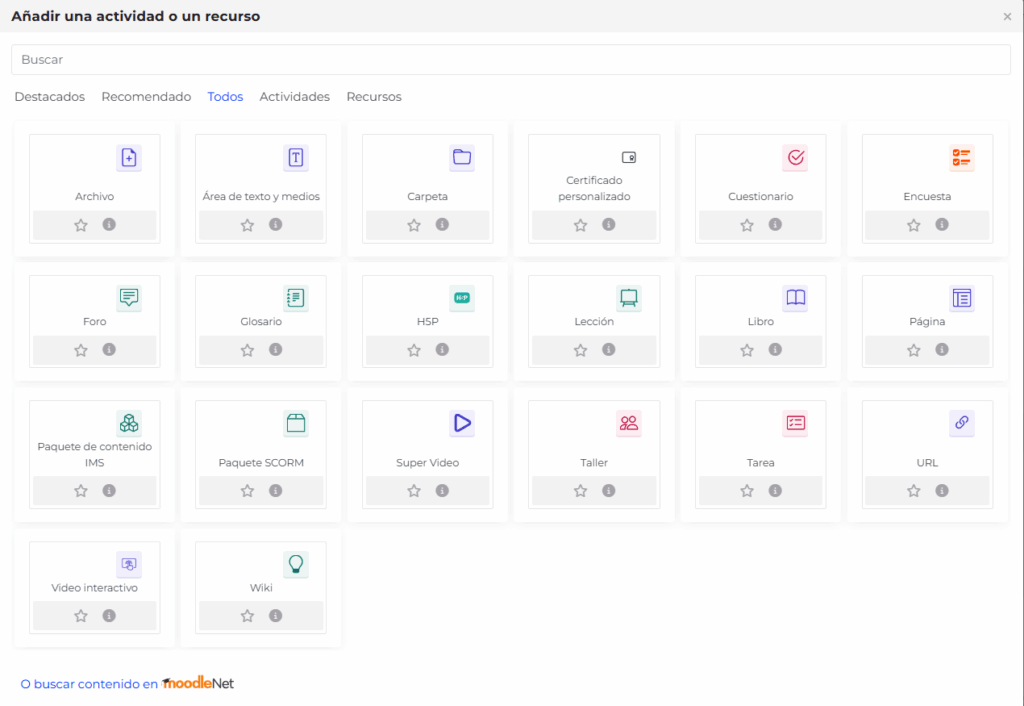This screenshot has width=1024, height=706.
Task: Pick the Super Video play icon
Action: pyautogui.click(x=461, y=423)
